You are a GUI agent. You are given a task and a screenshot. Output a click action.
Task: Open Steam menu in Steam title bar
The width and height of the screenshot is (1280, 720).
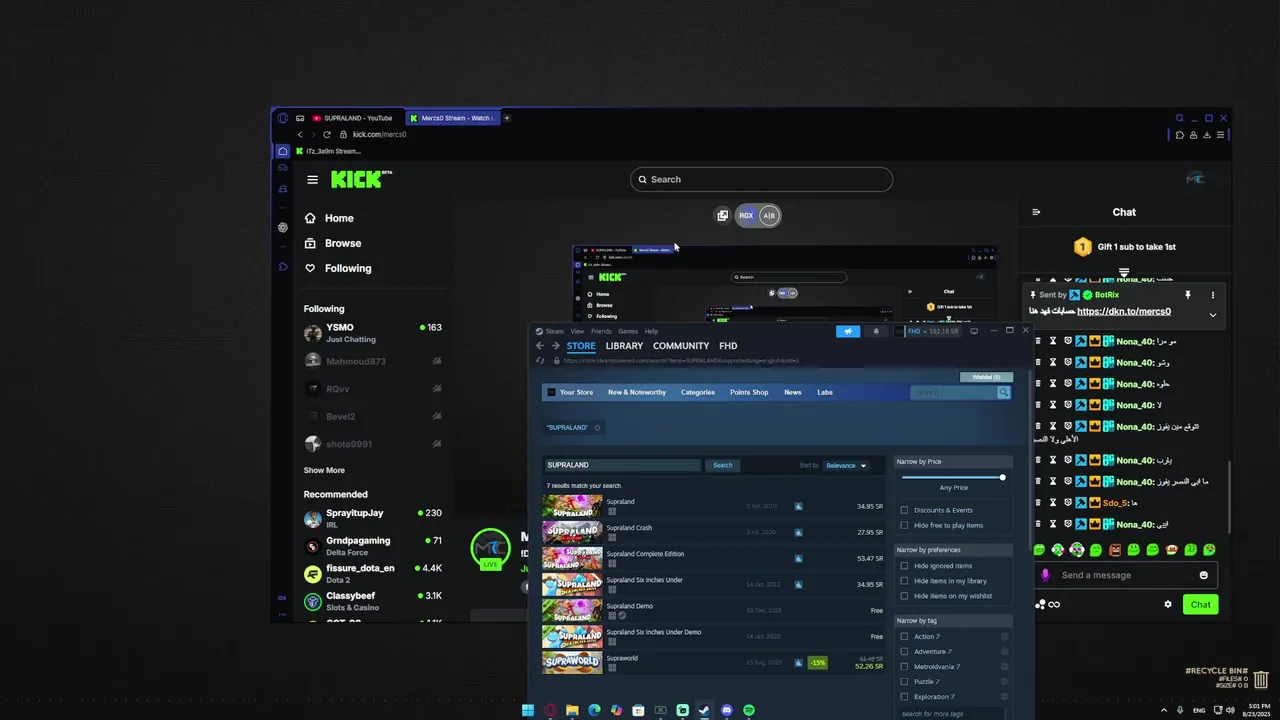[x=554, y=331]
